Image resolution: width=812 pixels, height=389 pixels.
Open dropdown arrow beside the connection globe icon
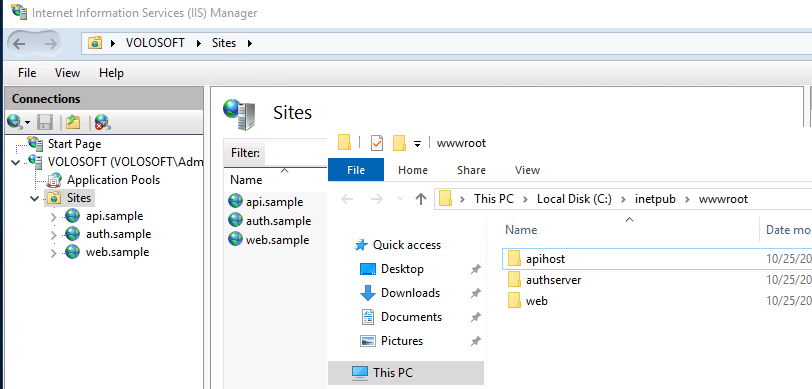(x=27, y=123)
